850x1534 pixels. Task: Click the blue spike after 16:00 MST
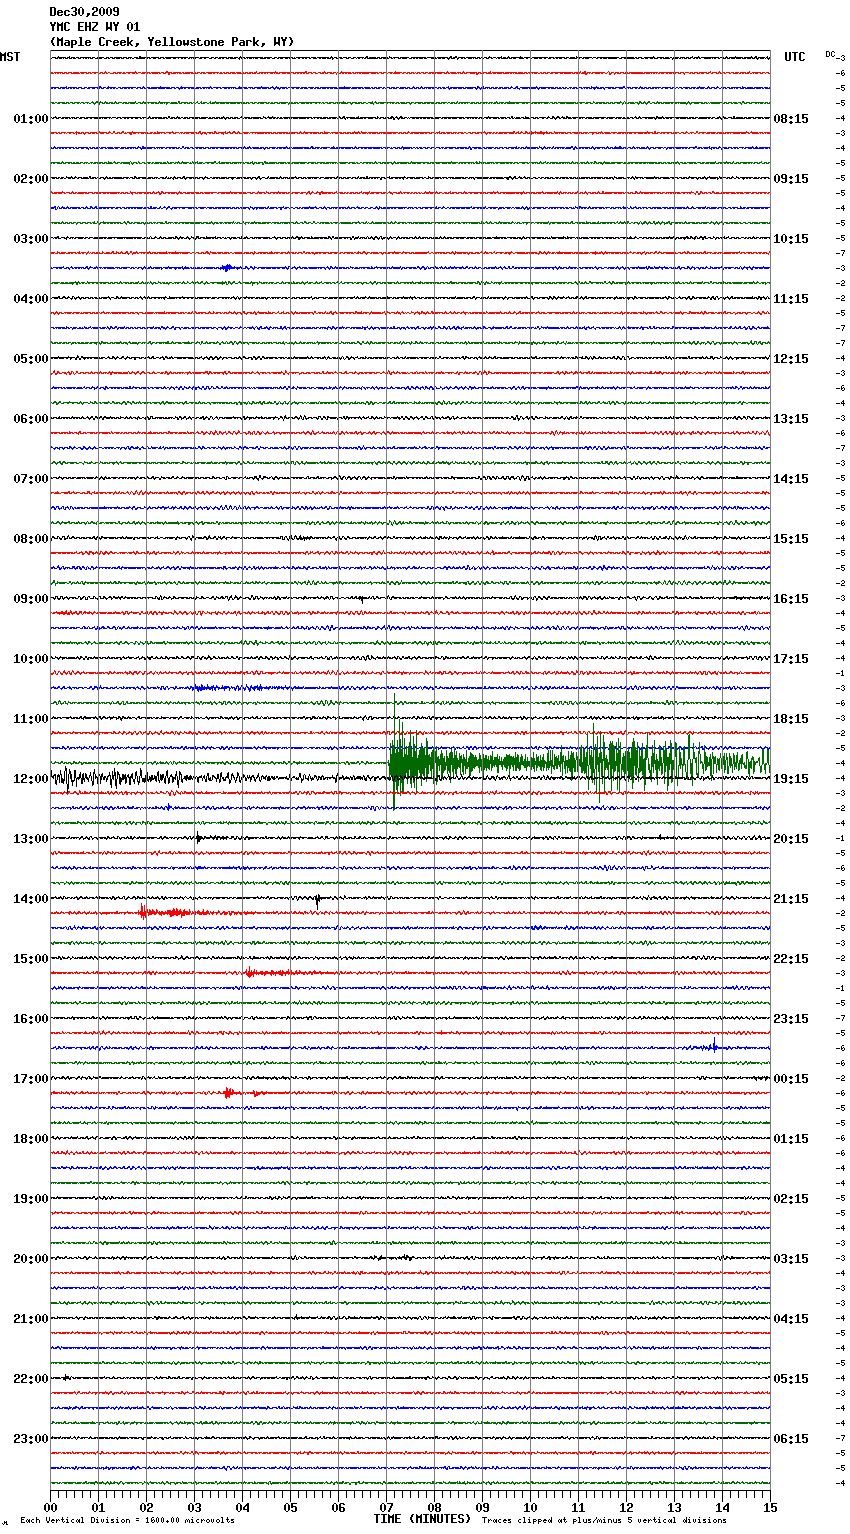point(714,1047)
